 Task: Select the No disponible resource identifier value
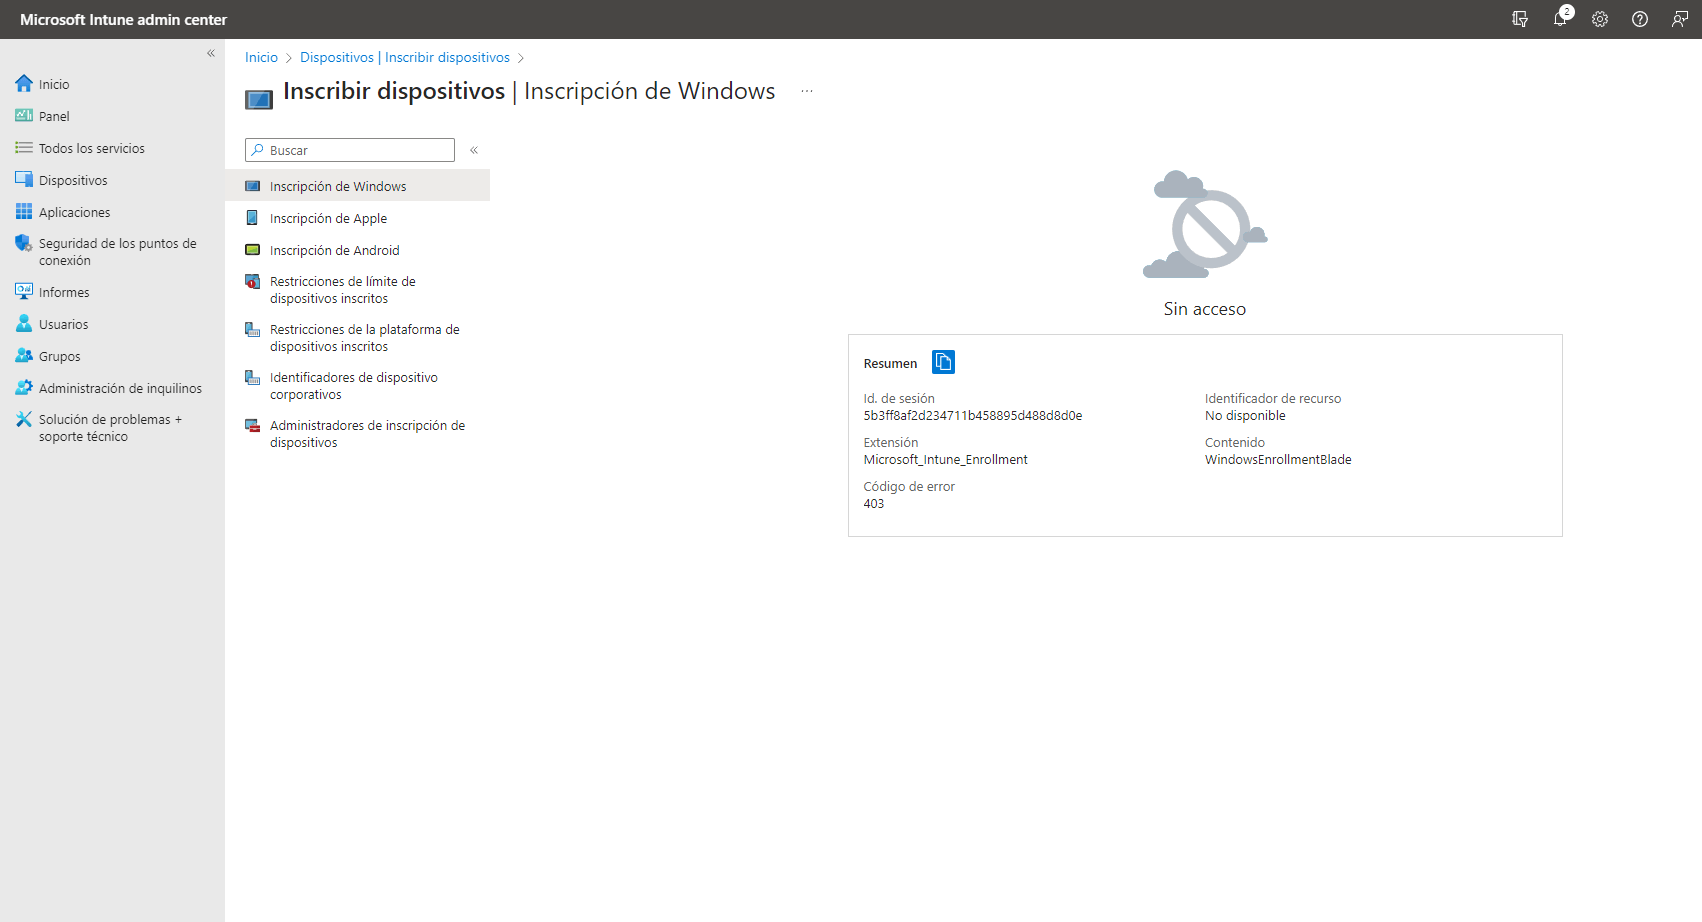pyautogui.click(x=1245, y=416)
